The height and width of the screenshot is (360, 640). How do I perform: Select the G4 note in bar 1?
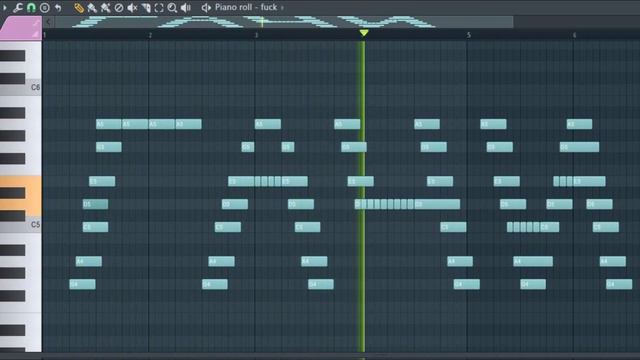82,284
